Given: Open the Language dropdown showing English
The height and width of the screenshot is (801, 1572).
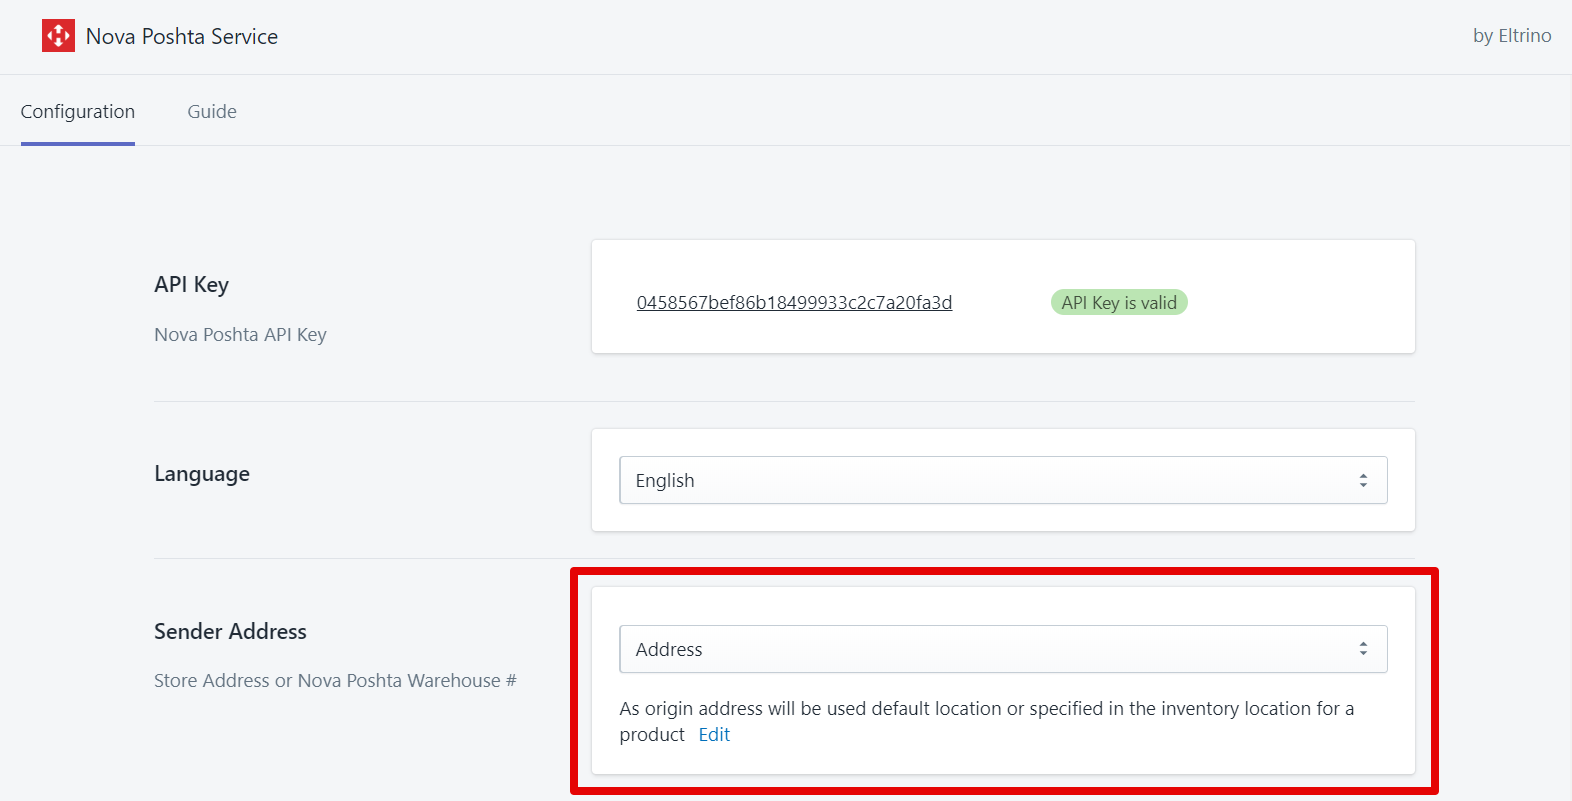Looking at the screenshot, I should click(x=1003, y=480).
